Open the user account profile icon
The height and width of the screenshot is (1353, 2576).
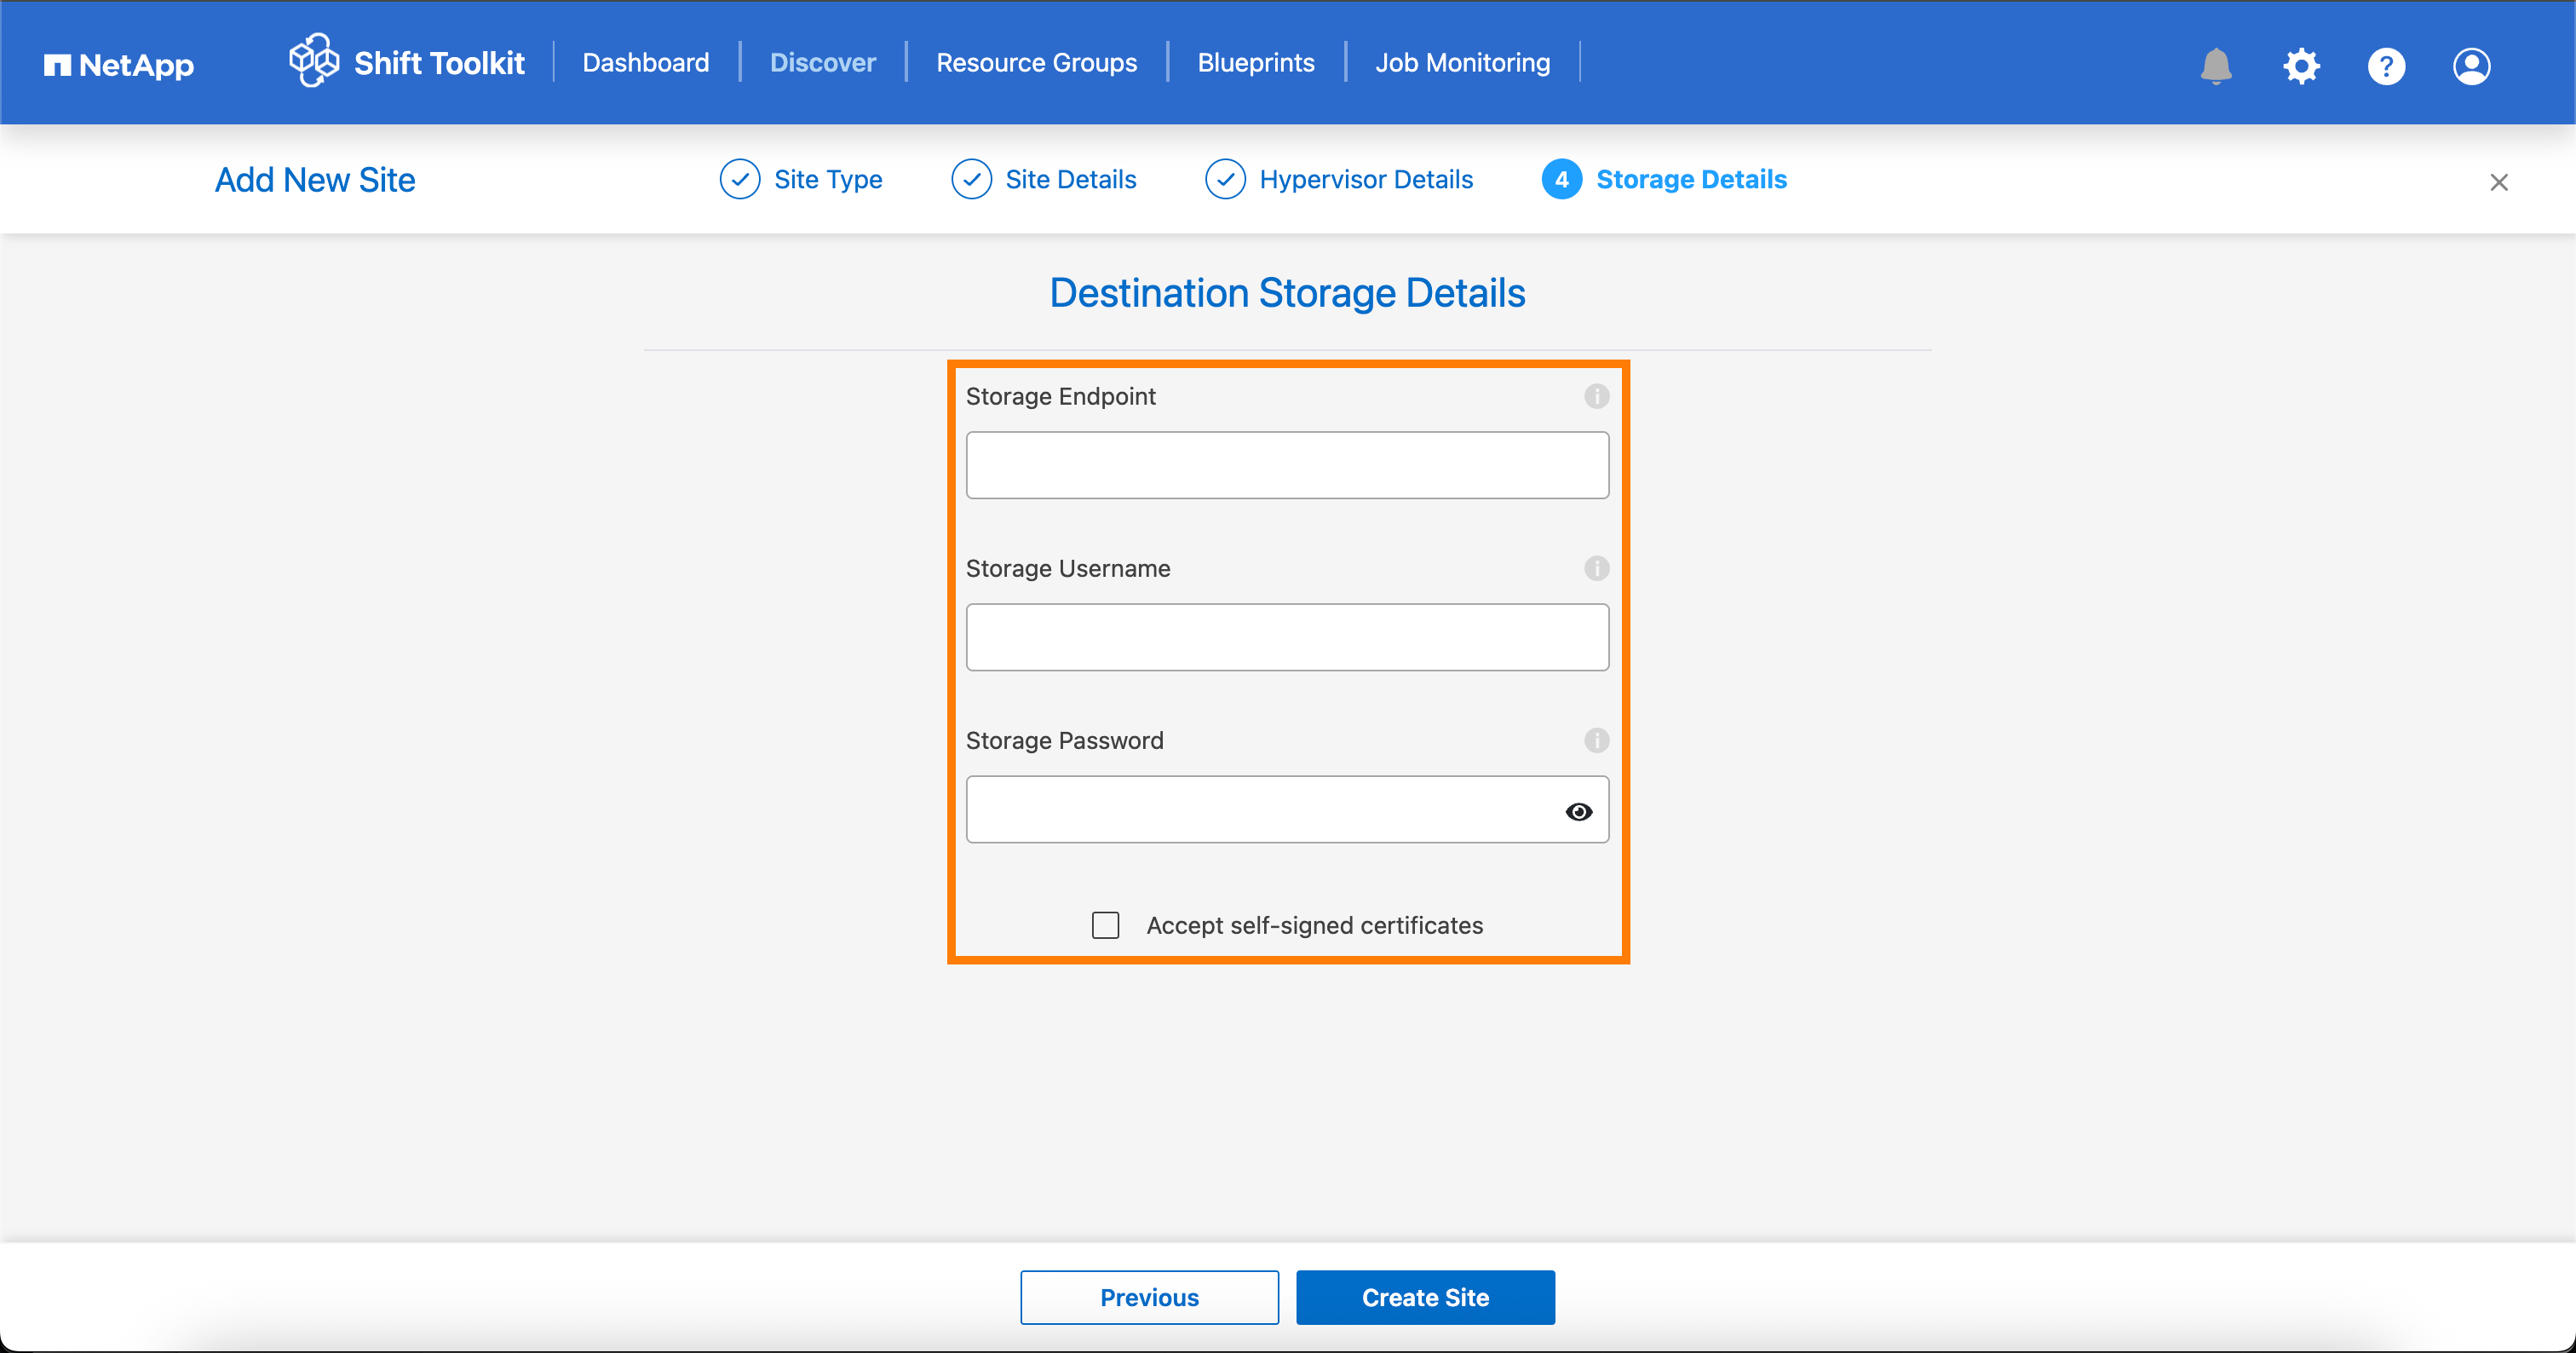[2471, 66]
